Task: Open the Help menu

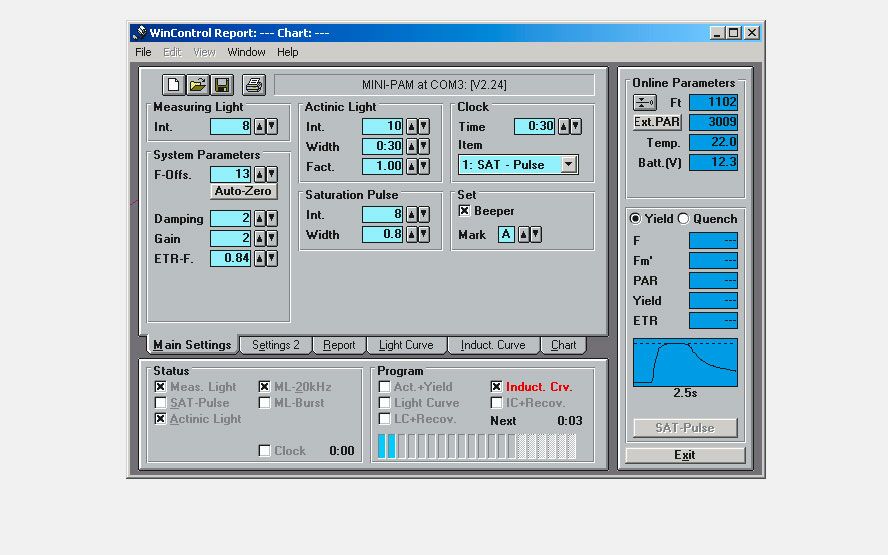Action: point(288,52)
